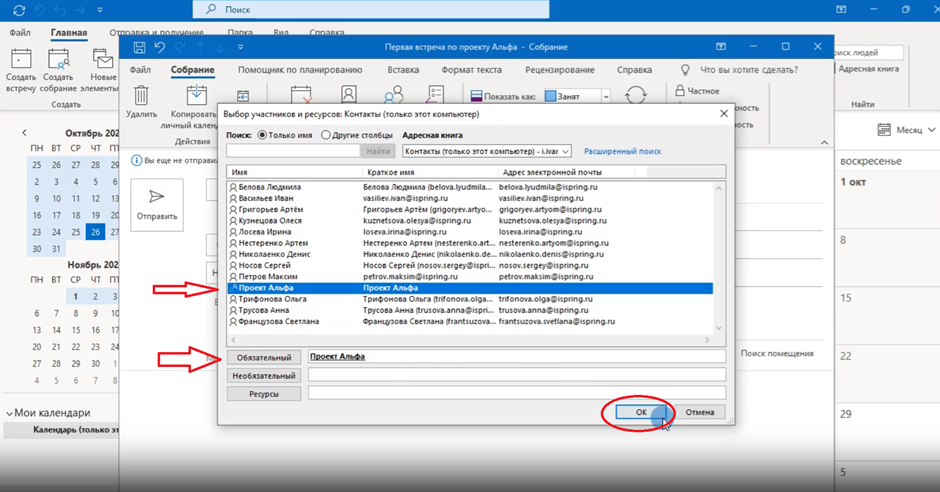Click Создать собрание icon in ribbon

coord(58,61)
